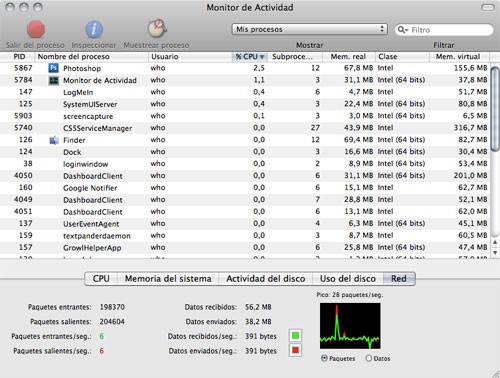Switch to the Memoria del sistema tab
The image size is (500, 378).
pyautogui.click(x=168, y=279)
